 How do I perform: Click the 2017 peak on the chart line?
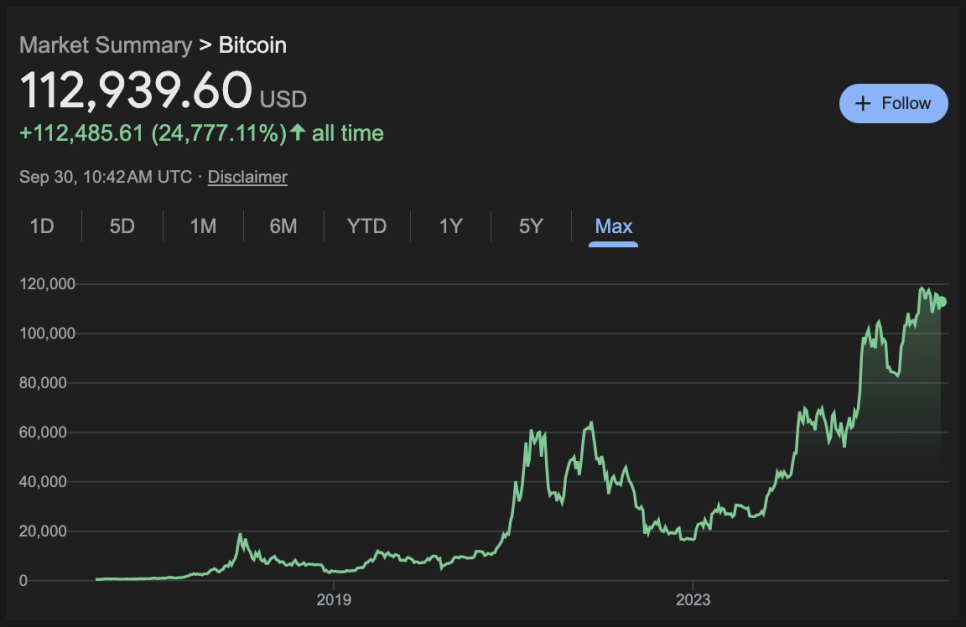click(x=240, y=535)
